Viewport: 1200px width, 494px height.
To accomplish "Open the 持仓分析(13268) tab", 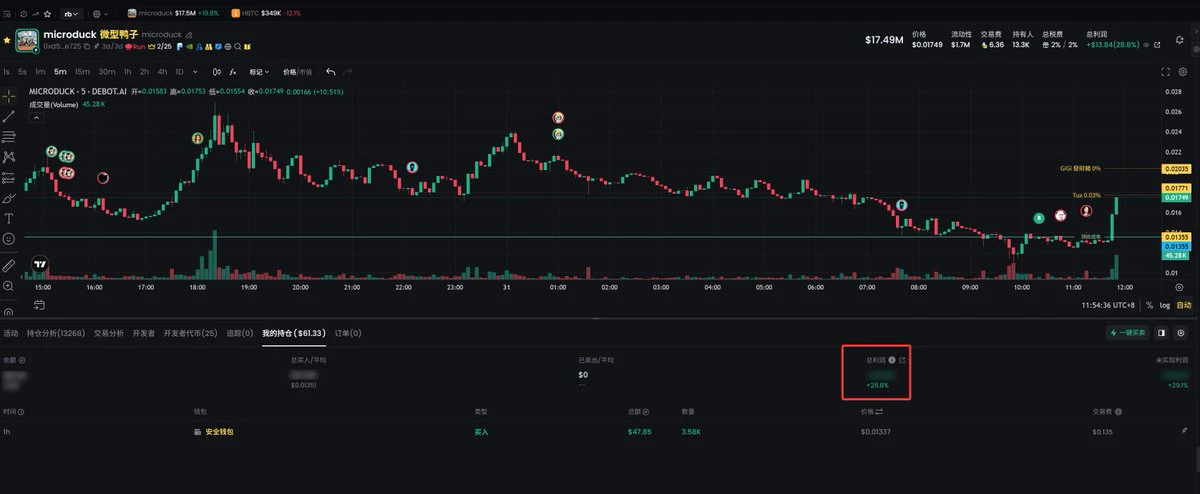I will click(x=55, y=332).
